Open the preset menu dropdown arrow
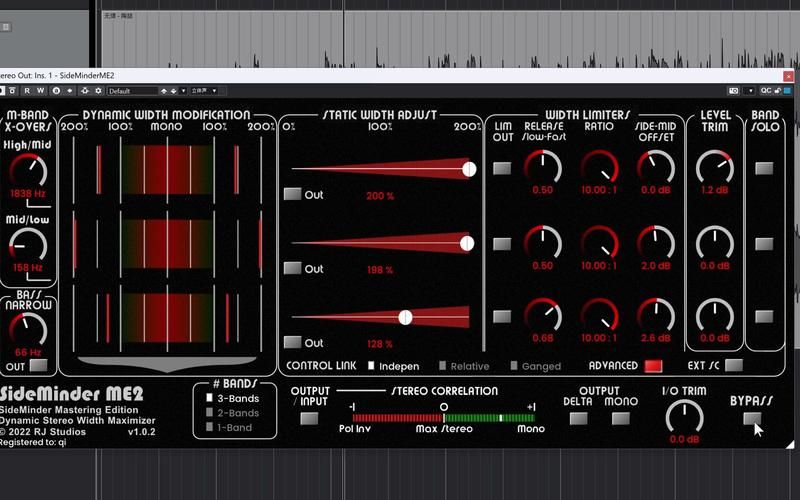This screenshot has height=500, width=800. pos(184,91)
